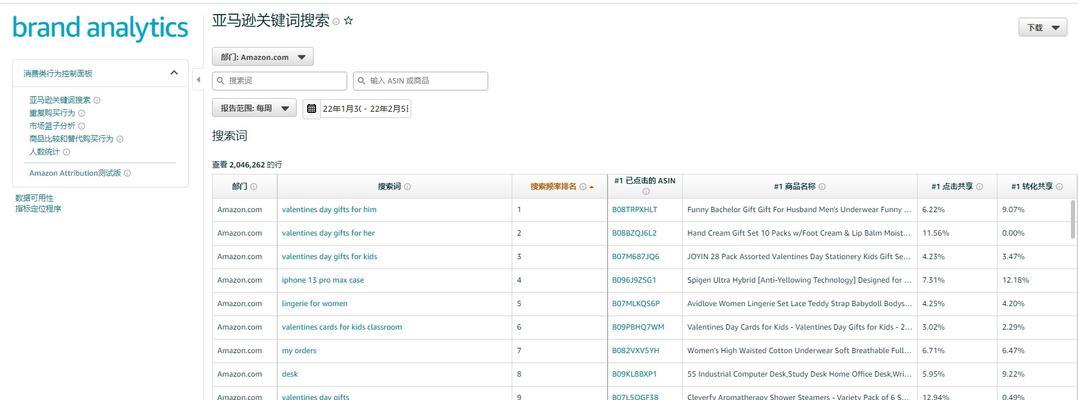Click the sort arrow in 搜索频率排名 header
This screenshot has width=1078, height=400.
coord(592,187)
